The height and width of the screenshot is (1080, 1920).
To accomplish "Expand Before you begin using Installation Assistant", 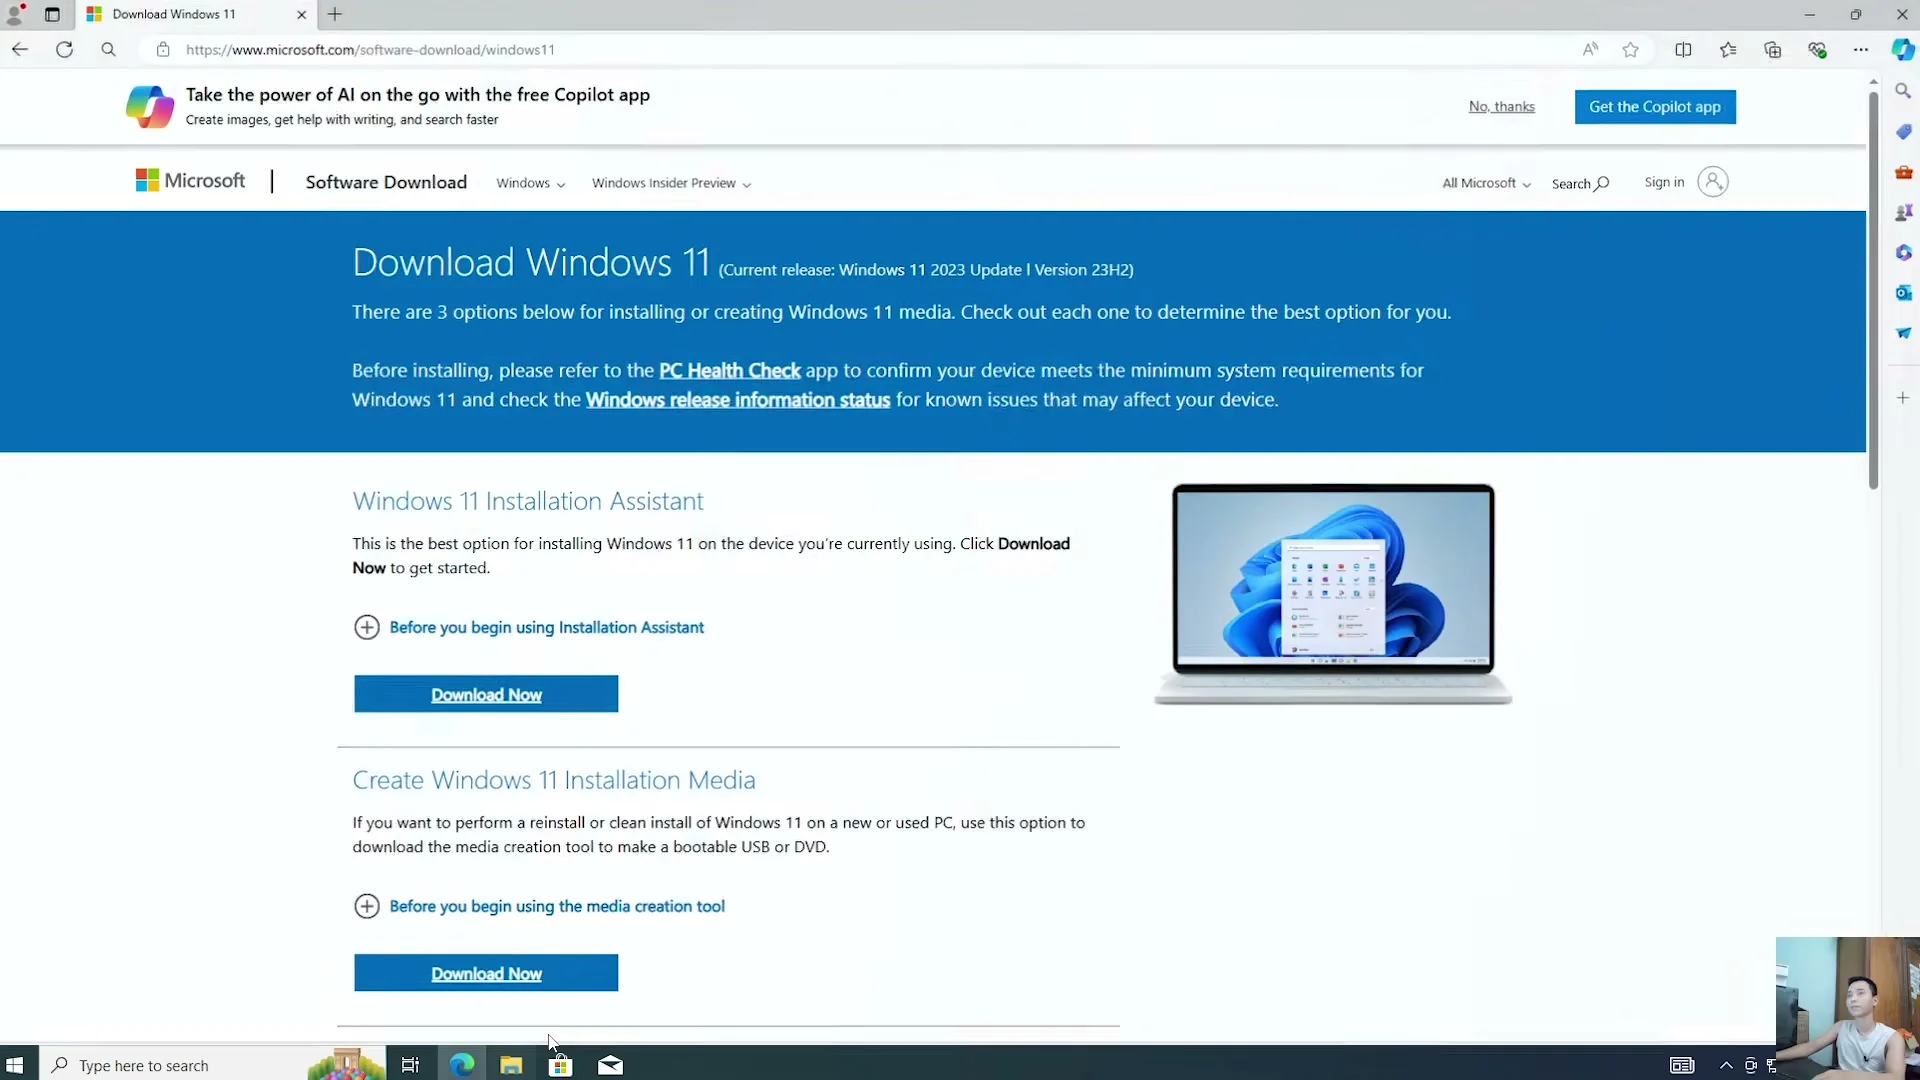I will 529,627.
